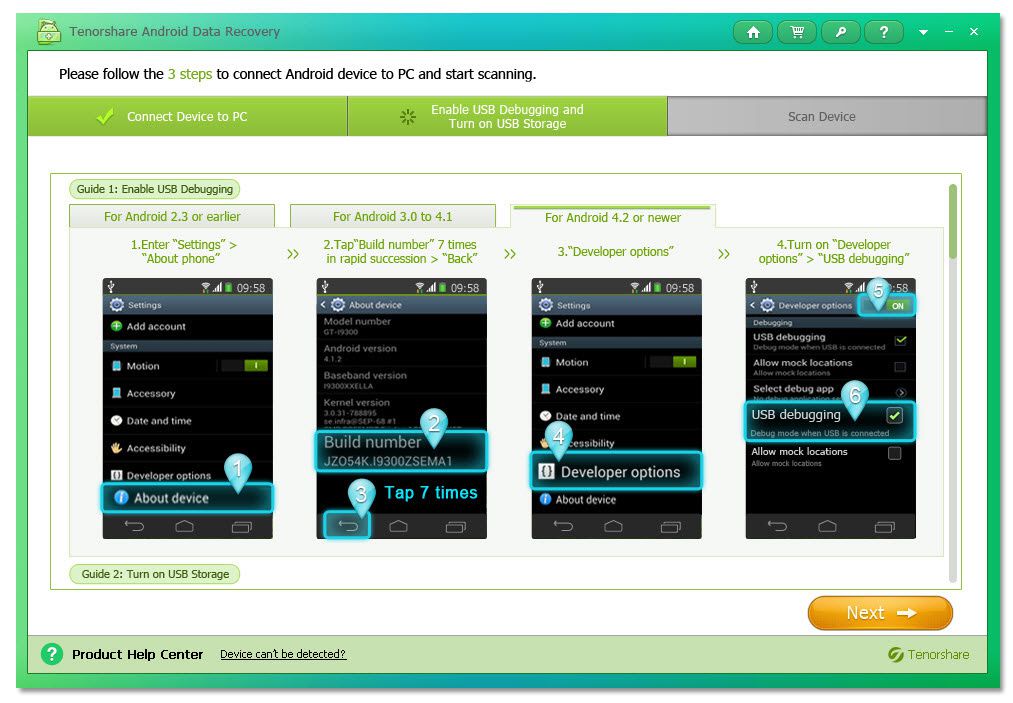Viewport: 1013px width, 703px height.
Task: Switch to For Android 2.3 or earlier tab
Action: [x=172, y=216]
